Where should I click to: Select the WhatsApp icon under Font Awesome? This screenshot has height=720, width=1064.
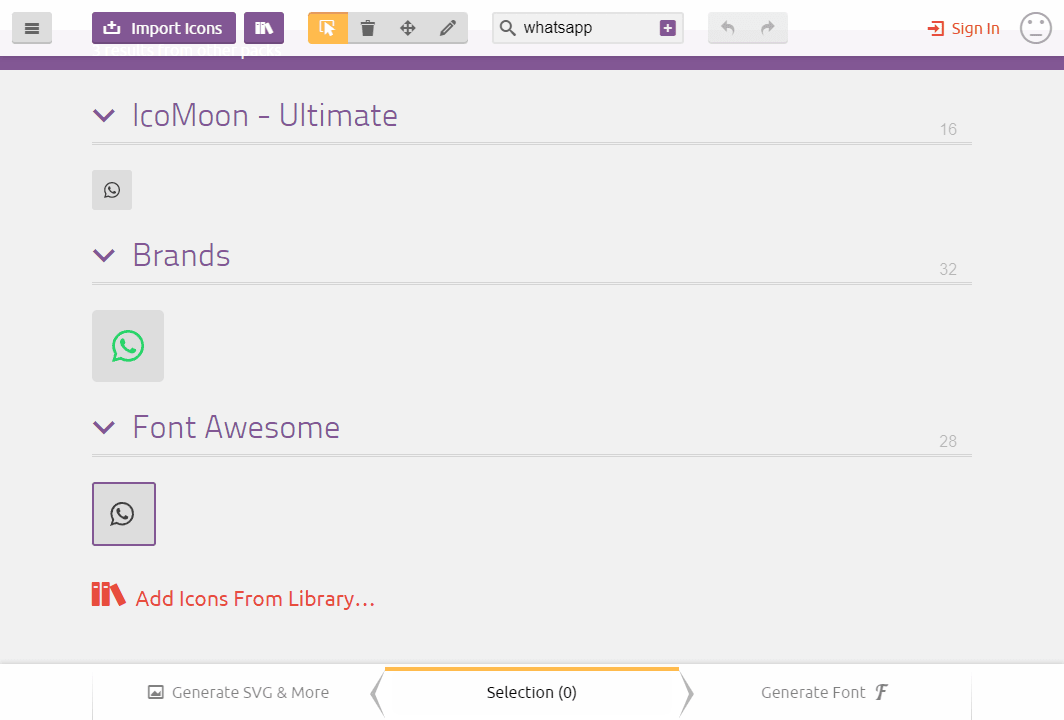[123, 513]
